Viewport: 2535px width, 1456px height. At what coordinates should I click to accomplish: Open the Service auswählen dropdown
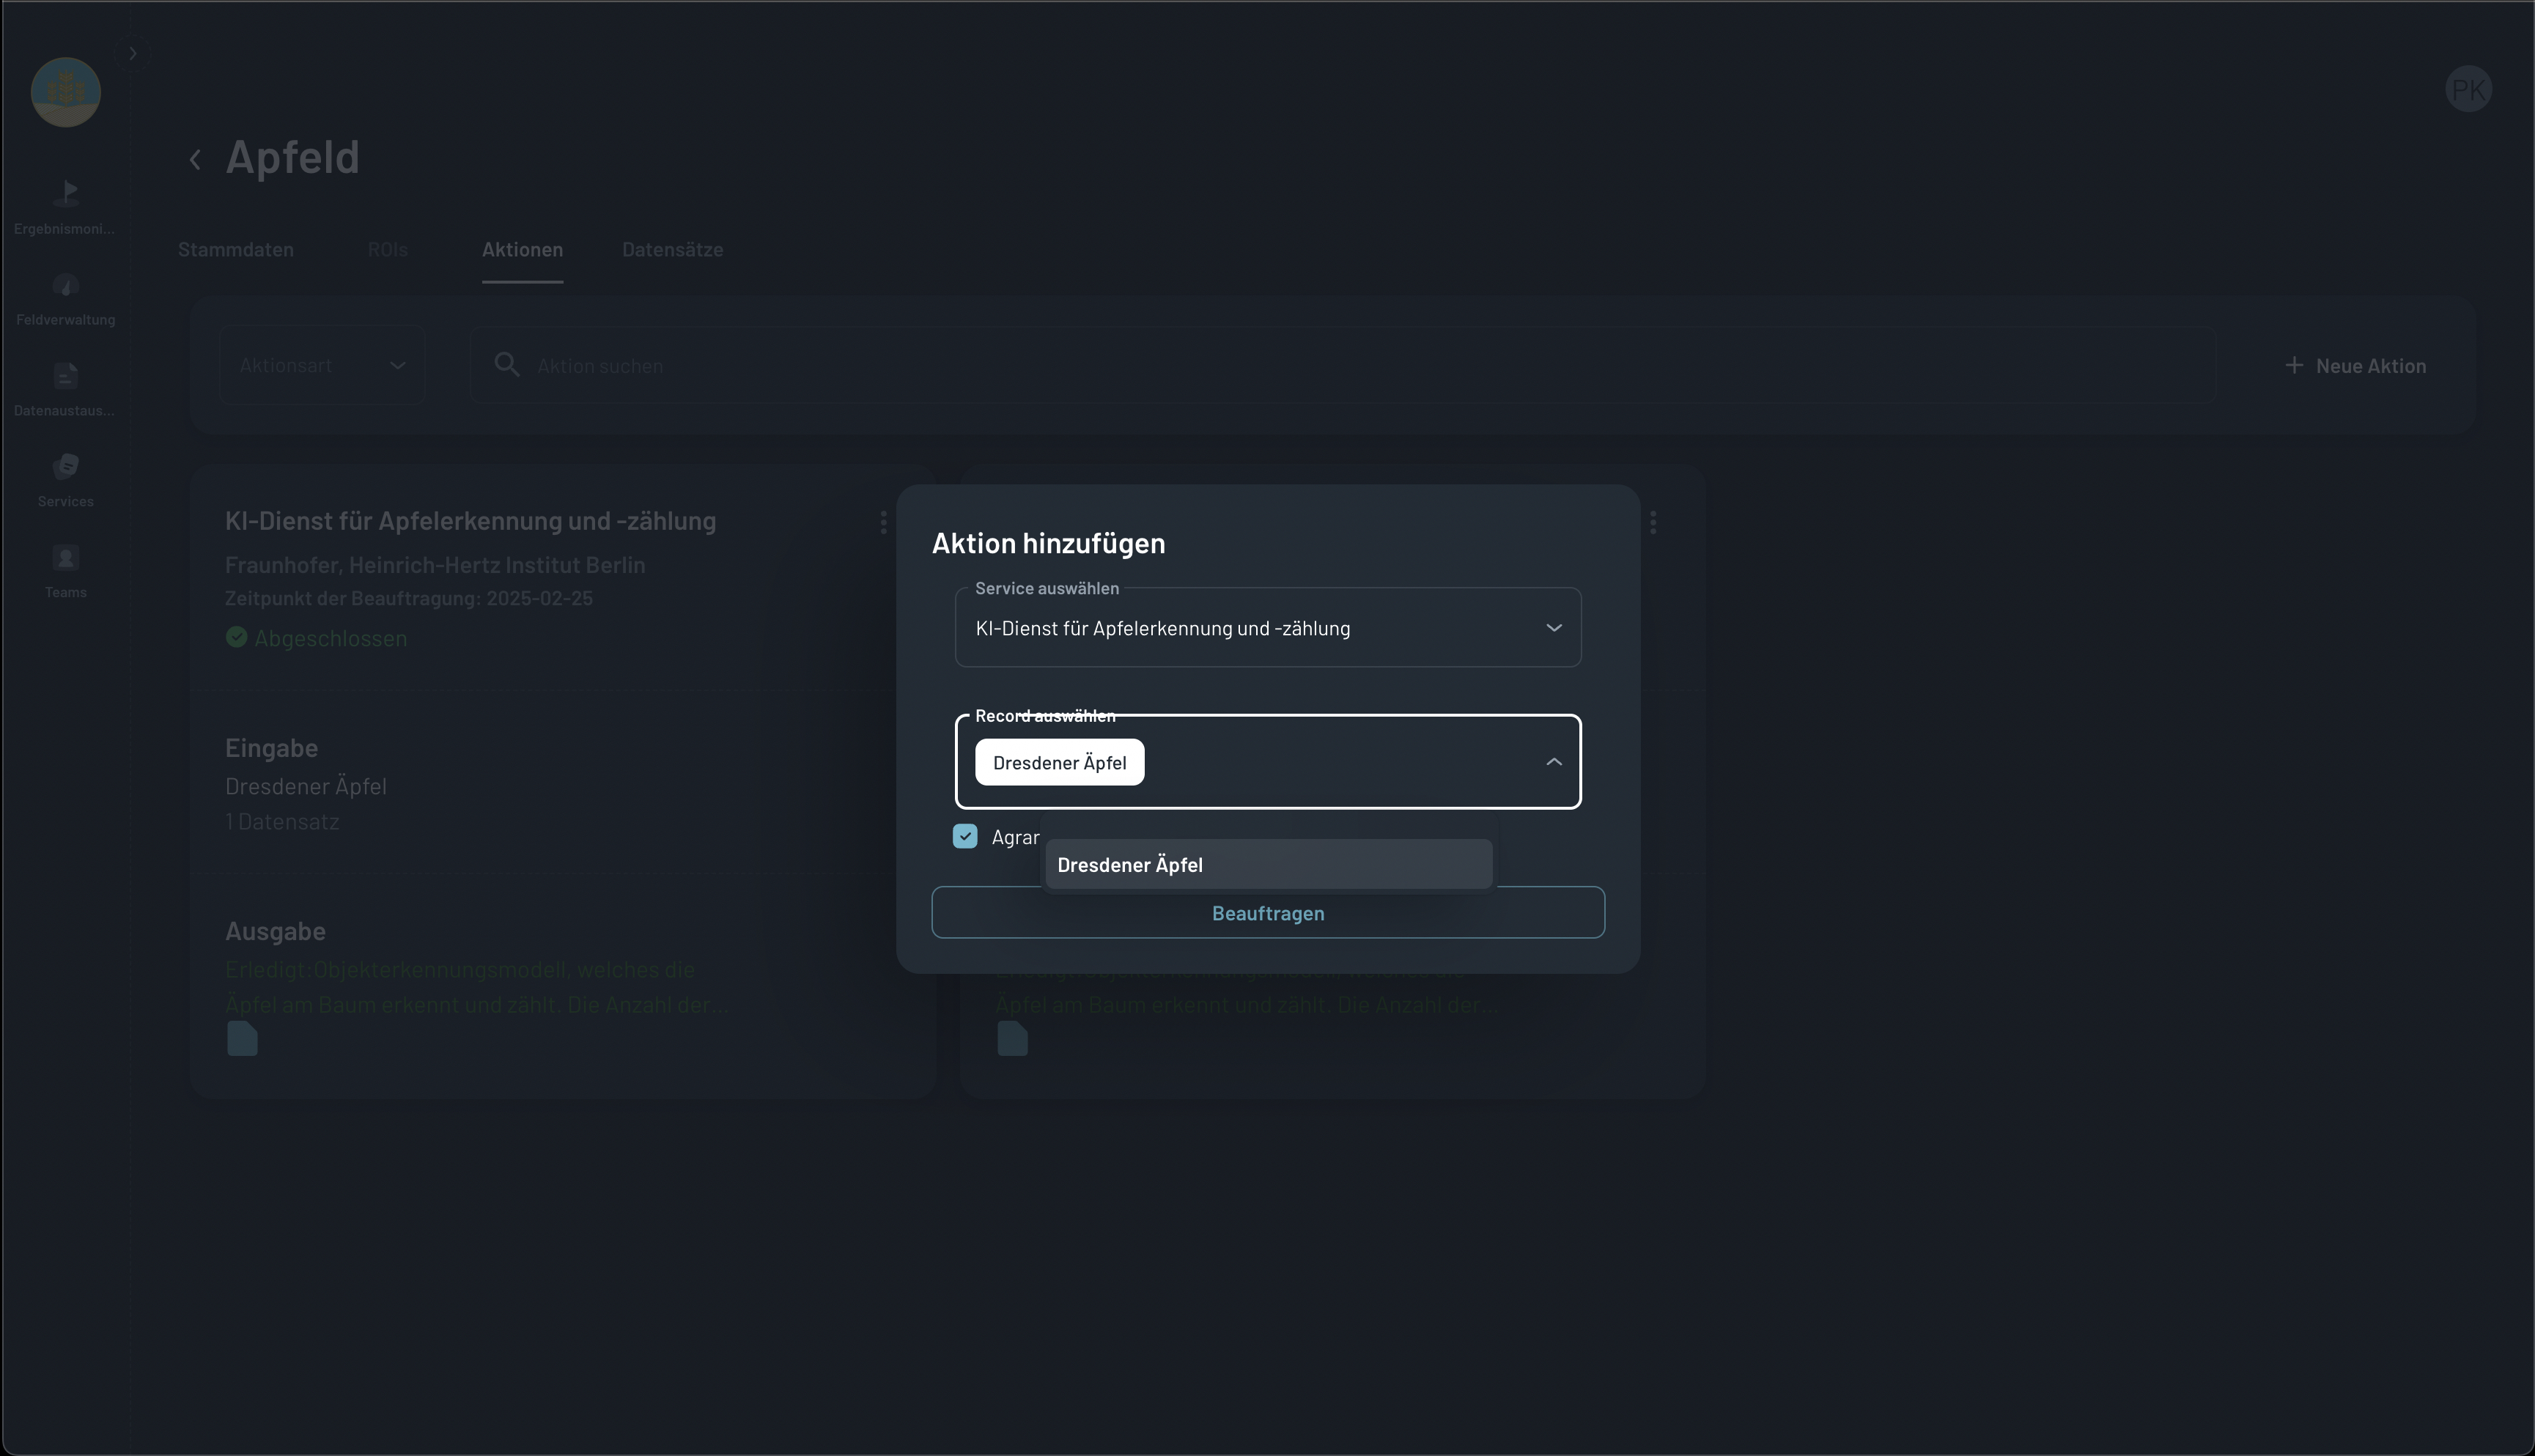1268,628
